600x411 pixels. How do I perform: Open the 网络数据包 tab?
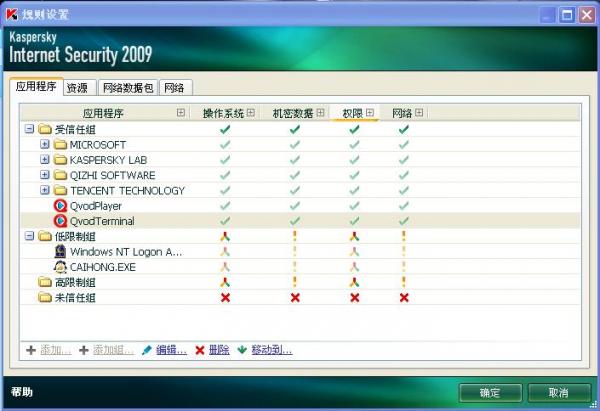(128, 88)
